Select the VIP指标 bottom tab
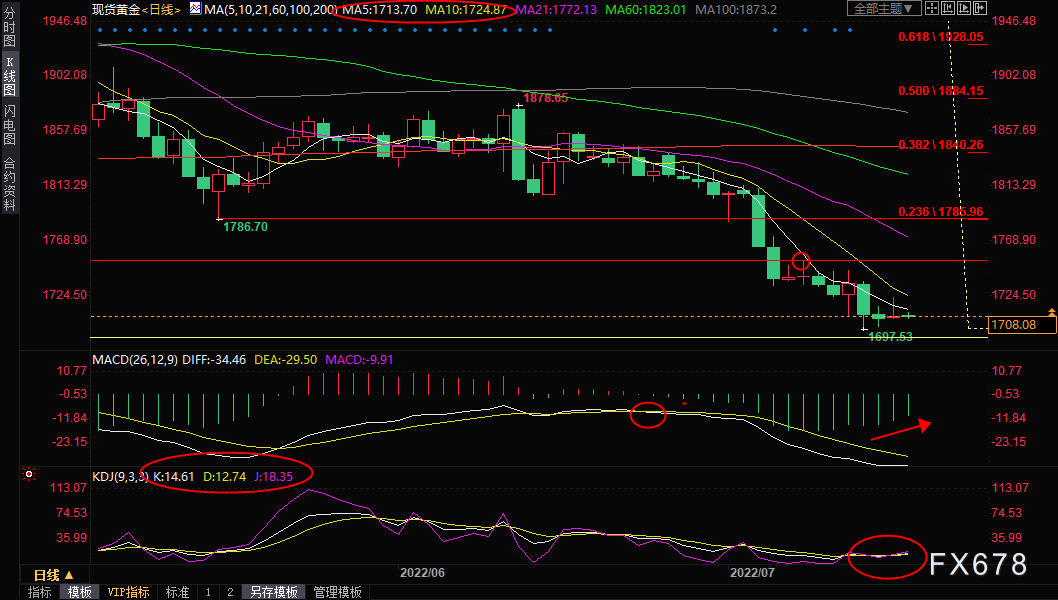Screen dimensions: 1058x600 point(128,592)
